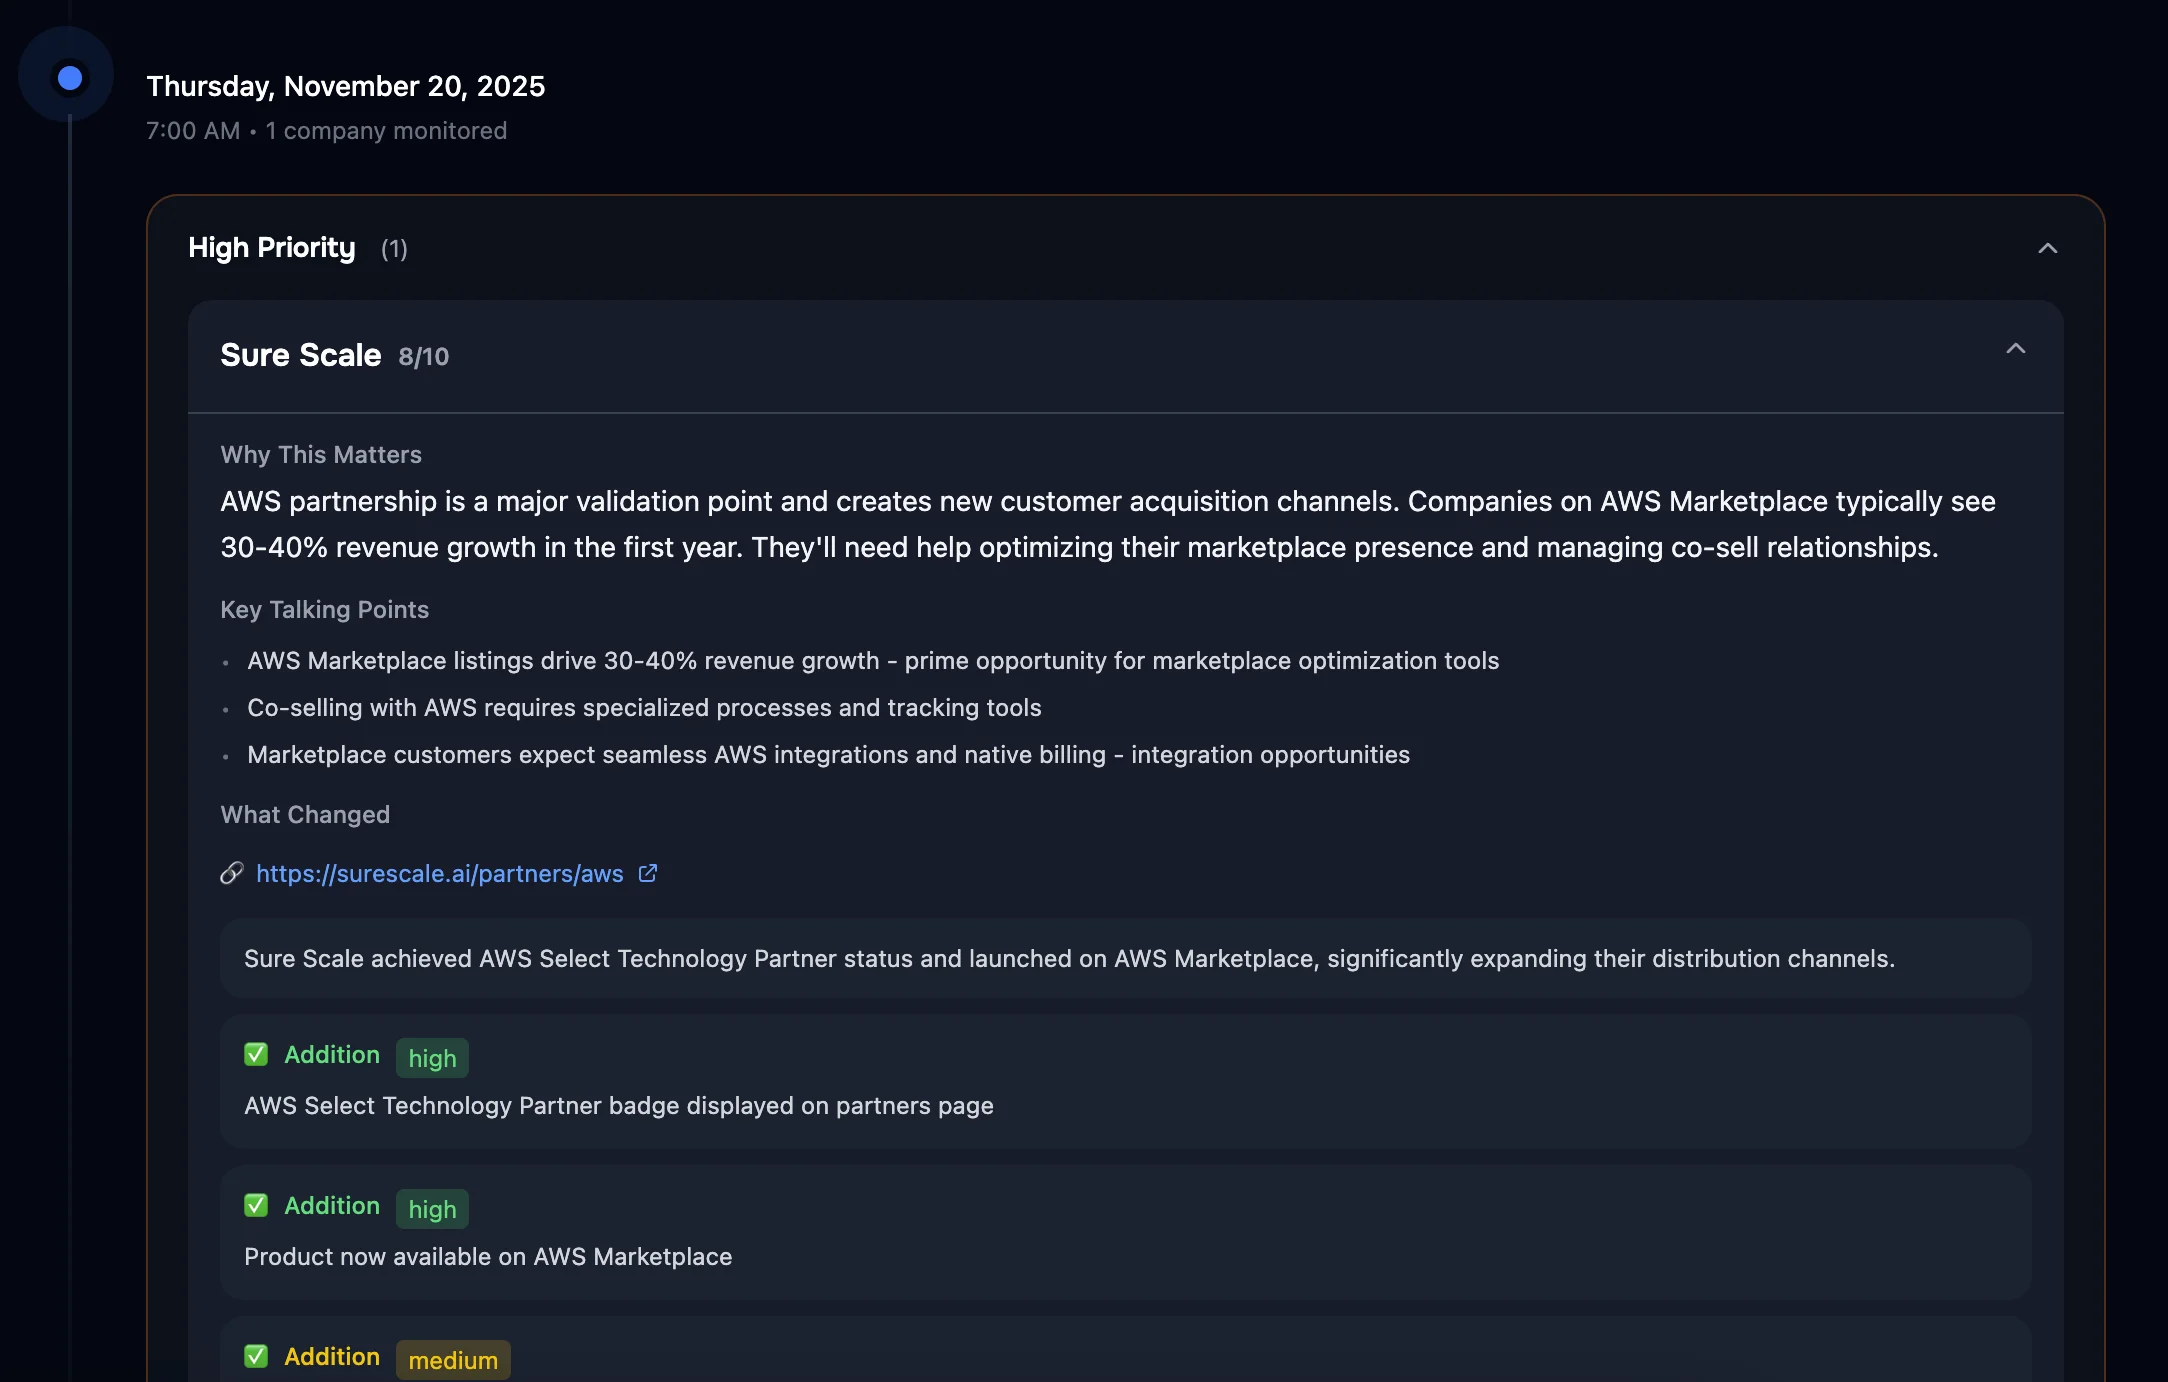Click the 8/10 relevance score
2168x1382 pixels.
coord(422,357)
